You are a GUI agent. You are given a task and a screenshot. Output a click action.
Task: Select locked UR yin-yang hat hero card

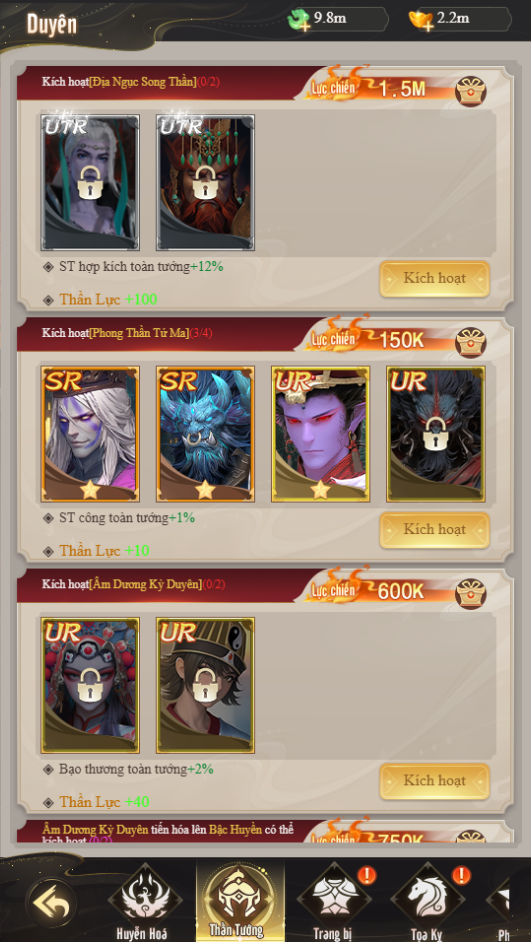coord(205,685)
